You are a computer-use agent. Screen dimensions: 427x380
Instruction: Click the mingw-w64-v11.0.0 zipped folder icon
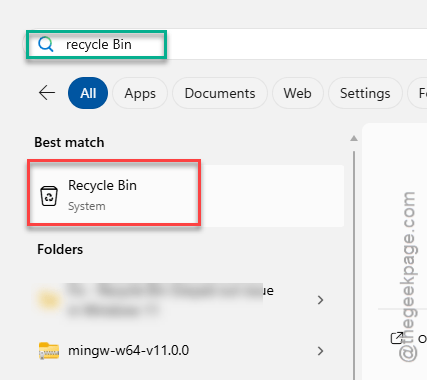(x=49, y=351)
